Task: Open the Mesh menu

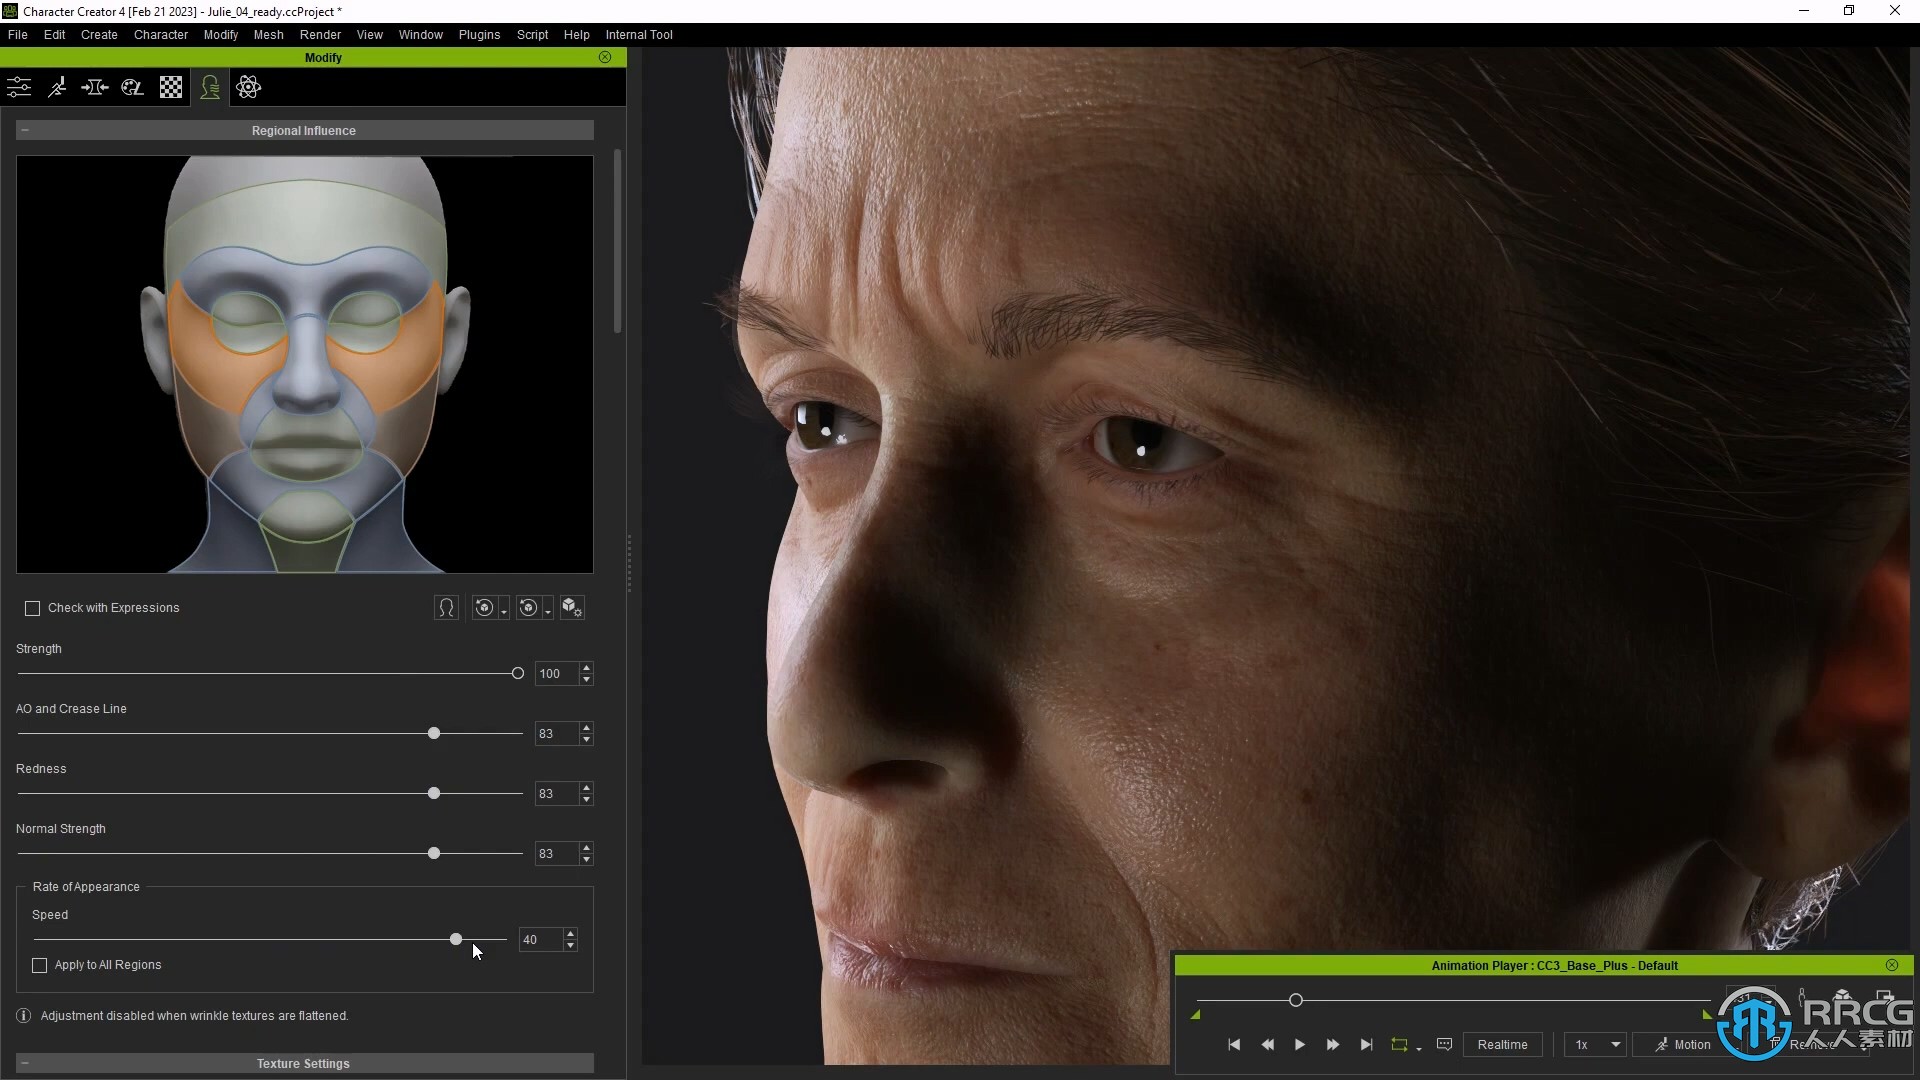Action: click(x=269, y=34)
